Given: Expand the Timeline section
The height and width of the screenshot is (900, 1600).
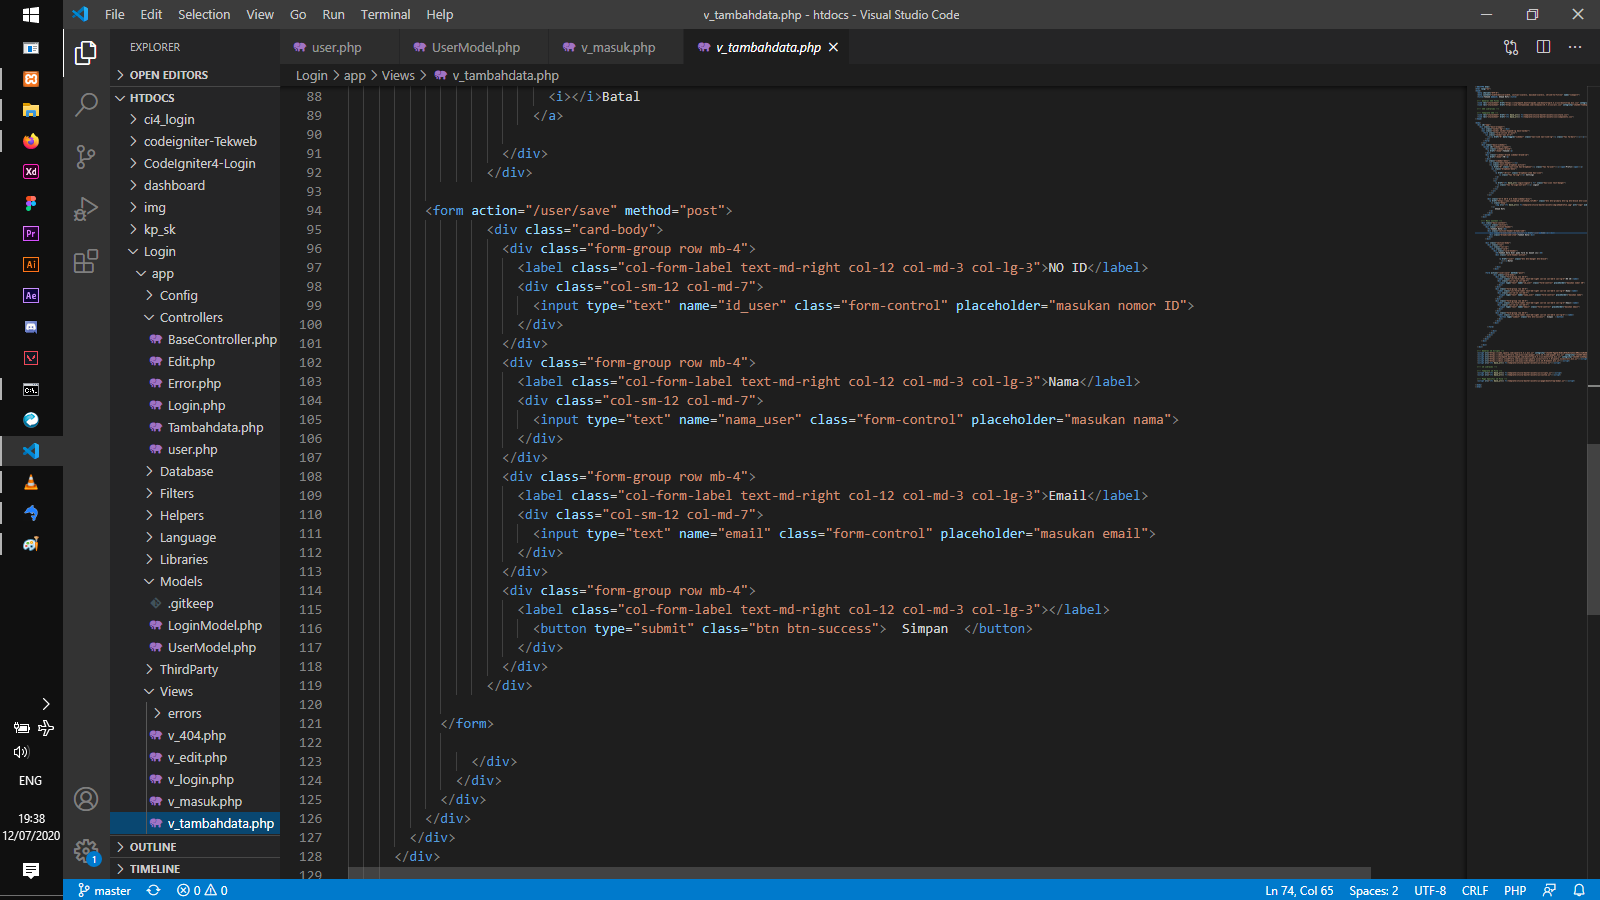Looking at the screenshot, I should (195, 869).
